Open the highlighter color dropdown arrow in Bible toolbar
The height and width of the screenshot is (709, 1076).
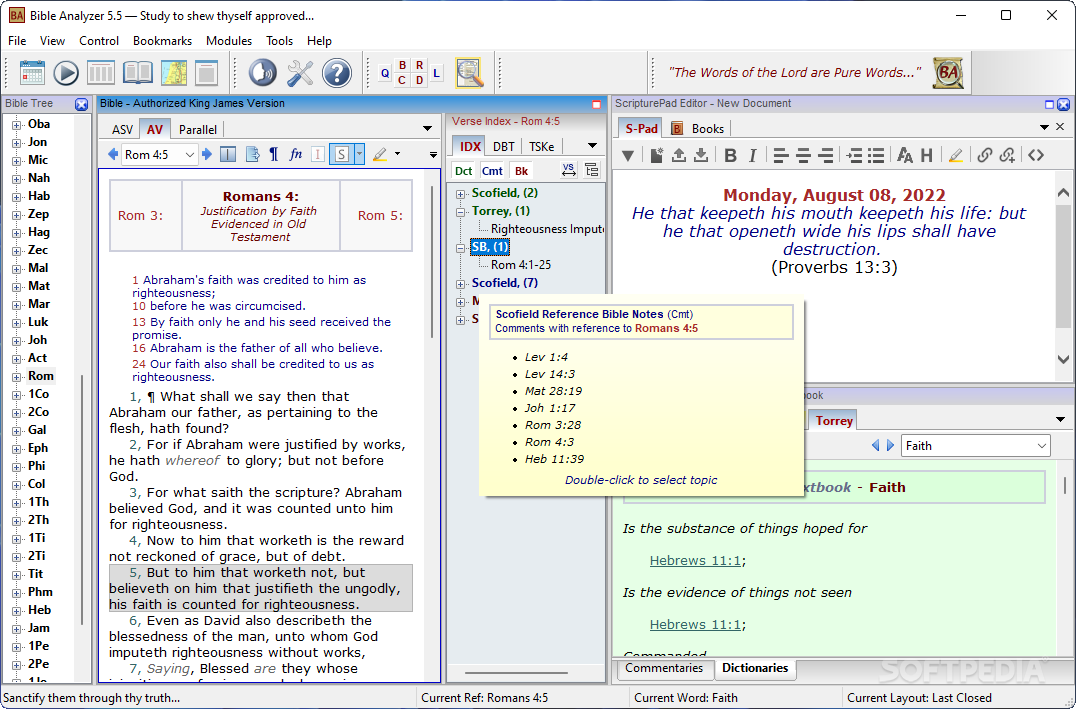click(x=397, y=154)
